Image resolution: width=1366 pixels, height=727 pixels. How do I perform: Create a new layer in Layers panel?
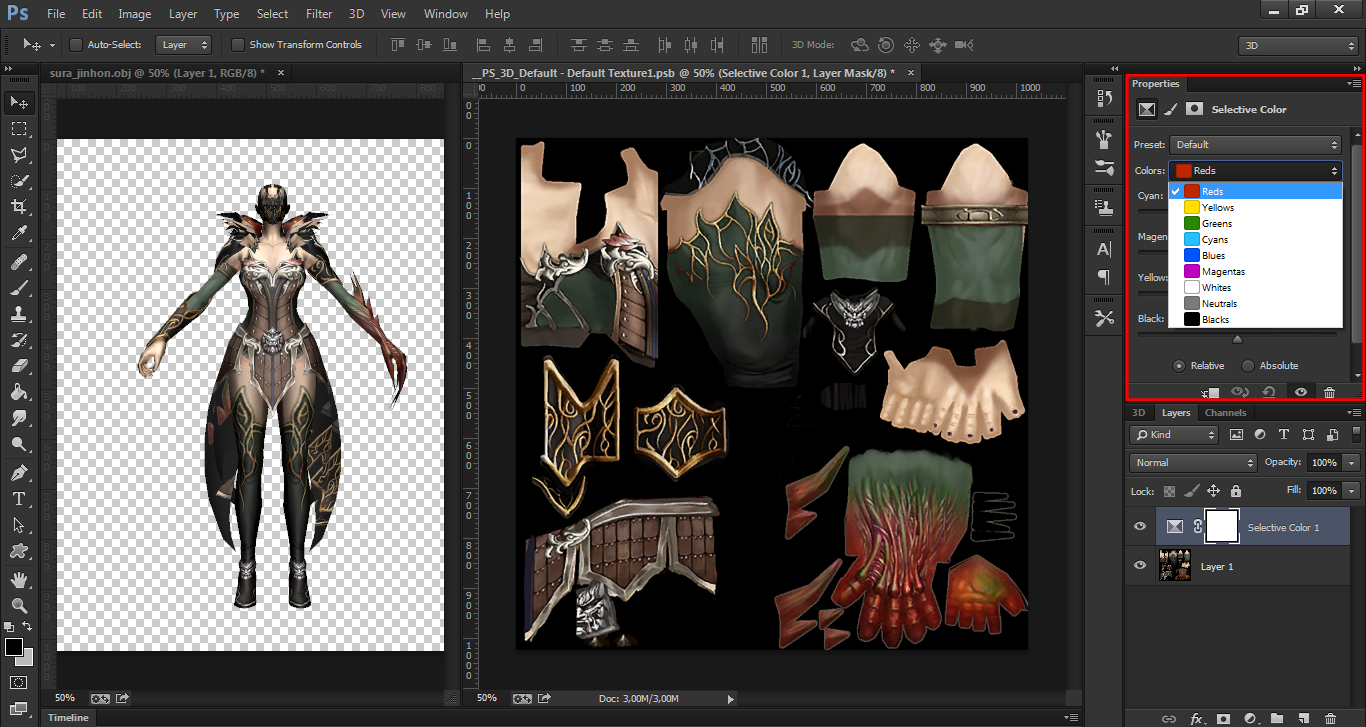tap(1303, 718)
